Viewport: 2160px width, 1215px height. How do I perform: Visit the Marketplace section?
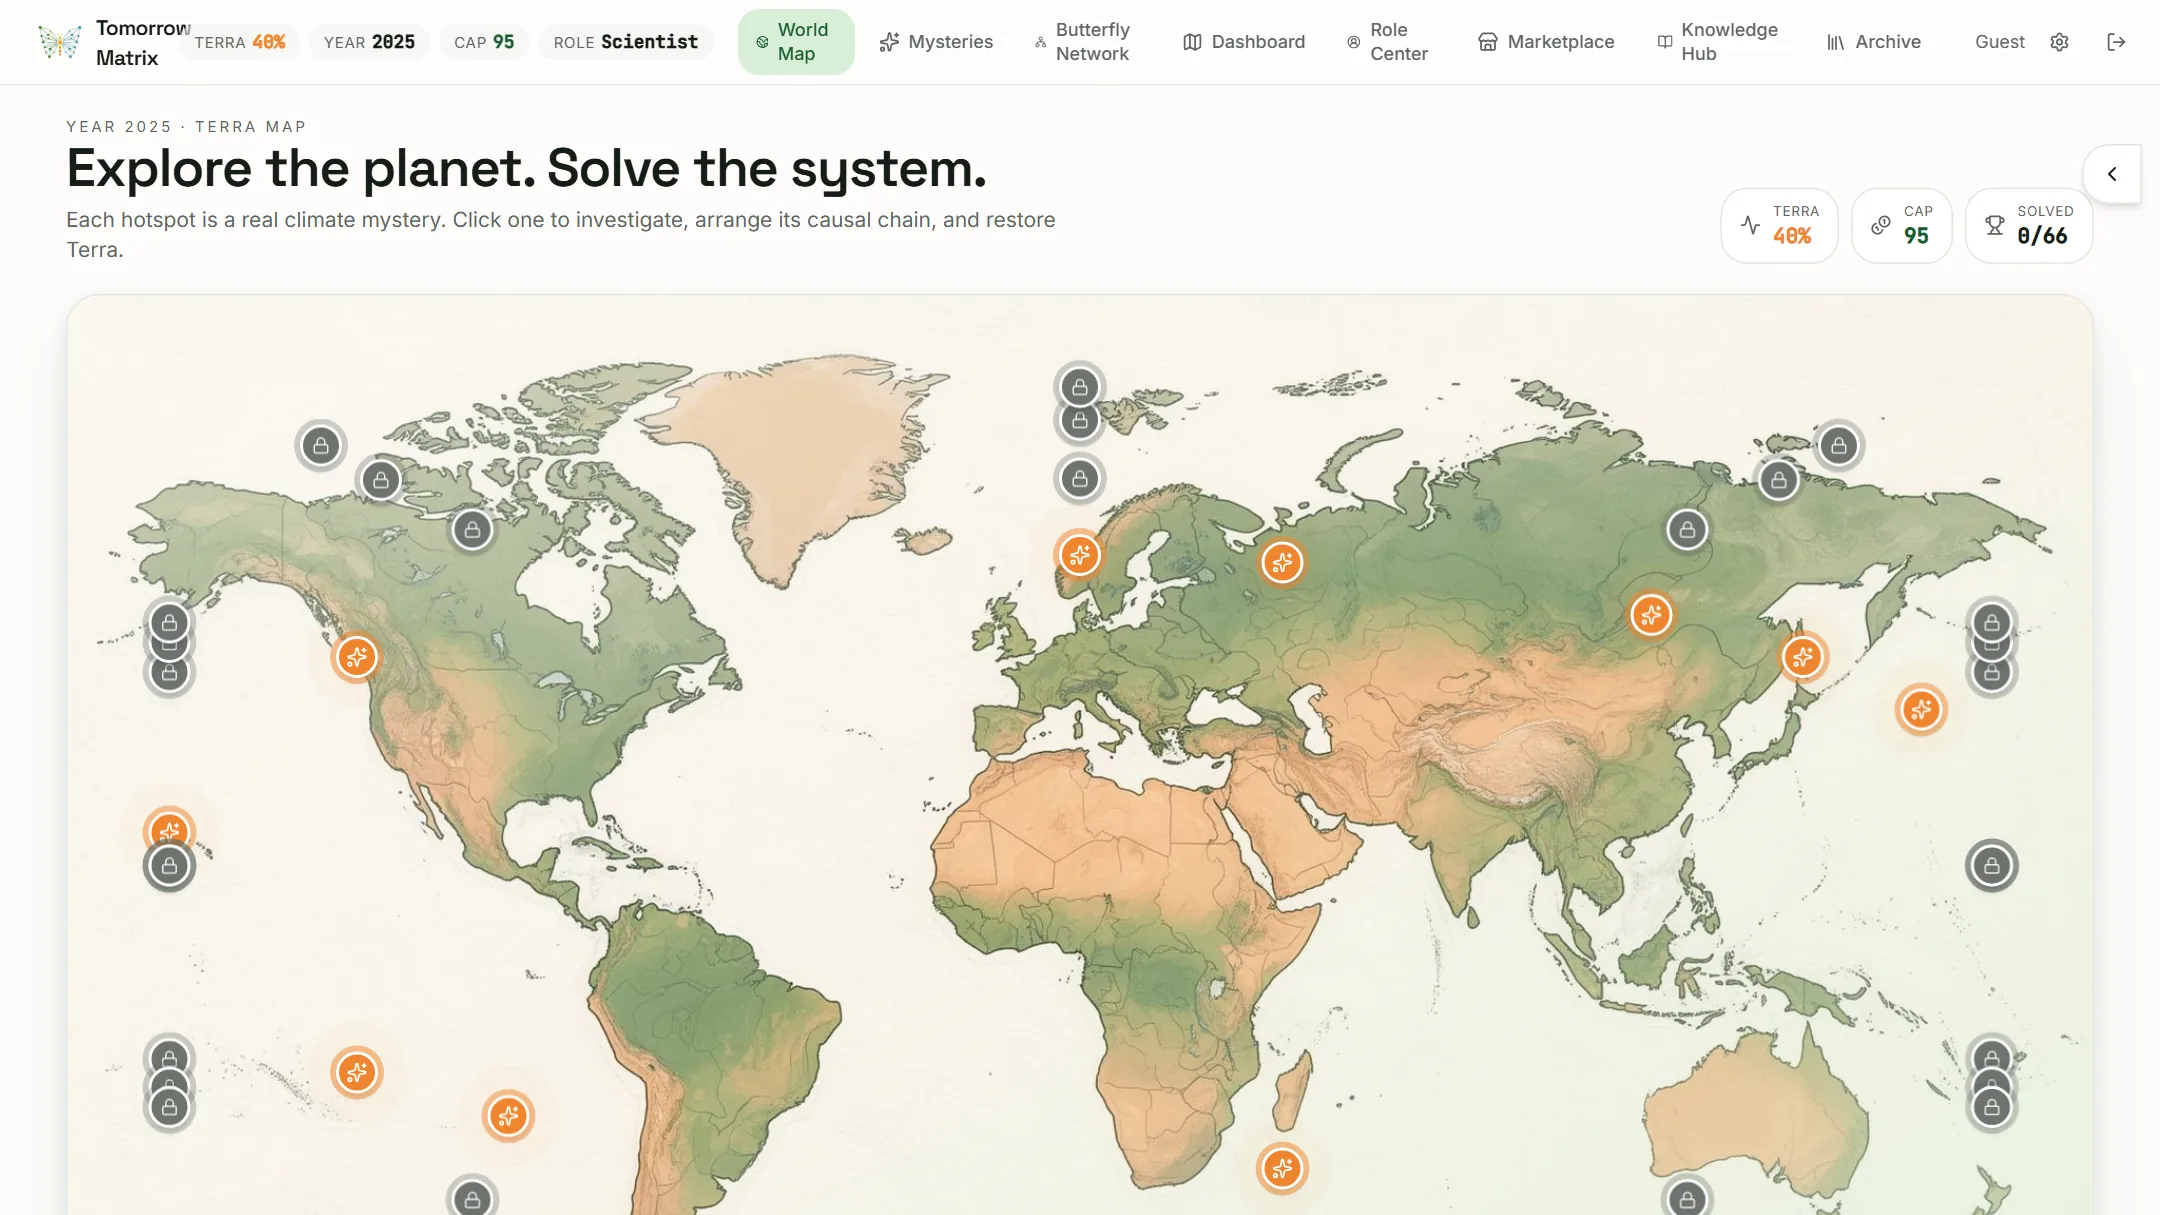[1546, 42]
